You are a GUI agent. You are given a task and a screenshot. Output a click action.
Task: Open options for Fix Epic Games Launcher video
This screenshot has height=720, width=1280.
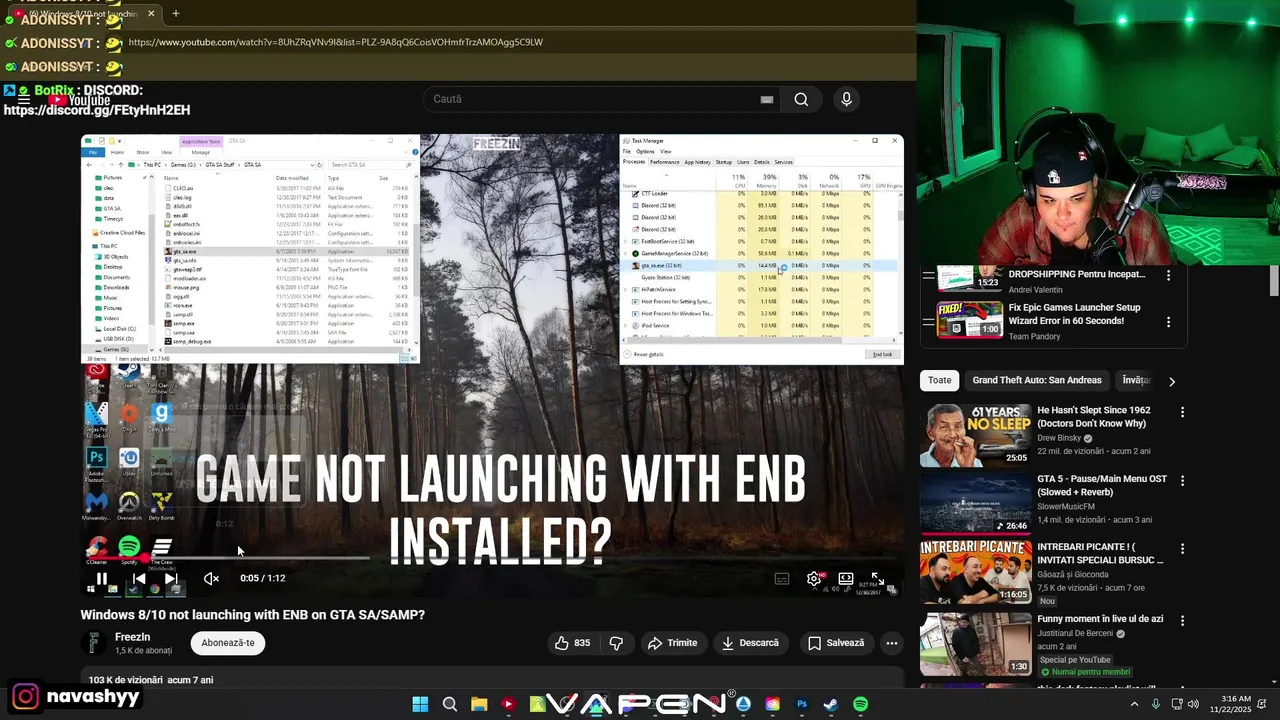click(x=1169, y=322)
